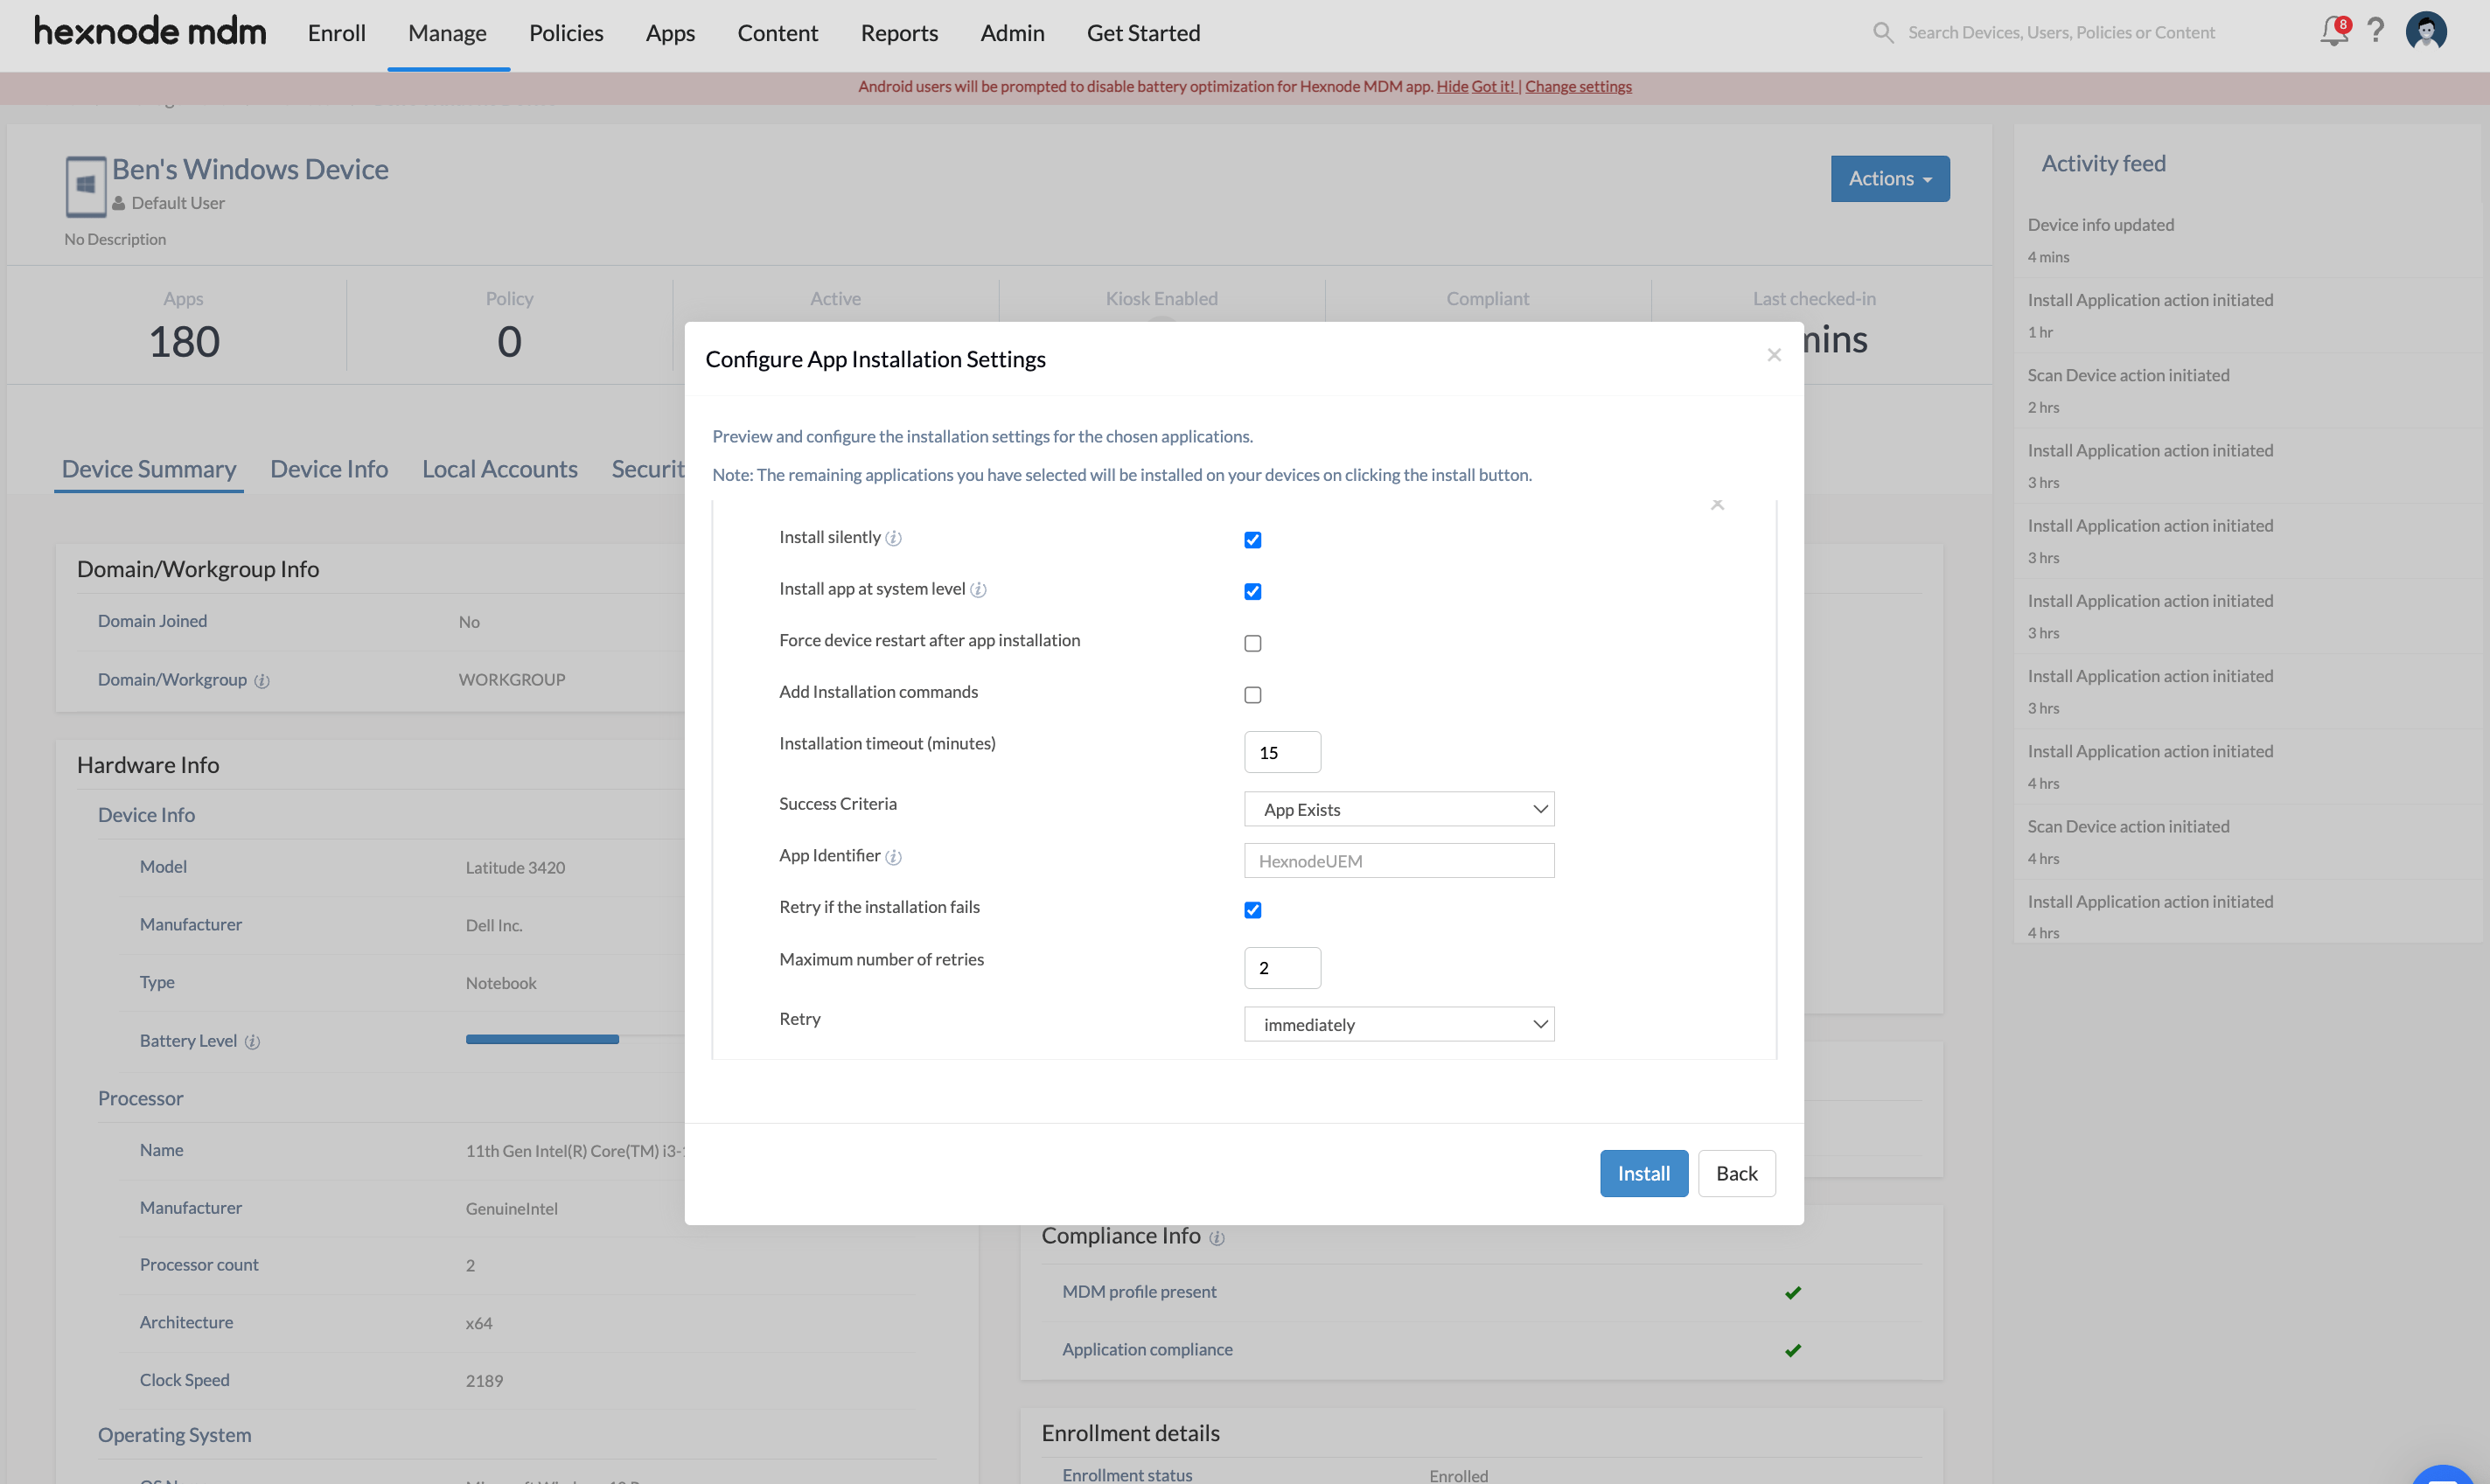Click the search magnifier icon
The image size is (2490, 1484).
(x=1883, y=32)
